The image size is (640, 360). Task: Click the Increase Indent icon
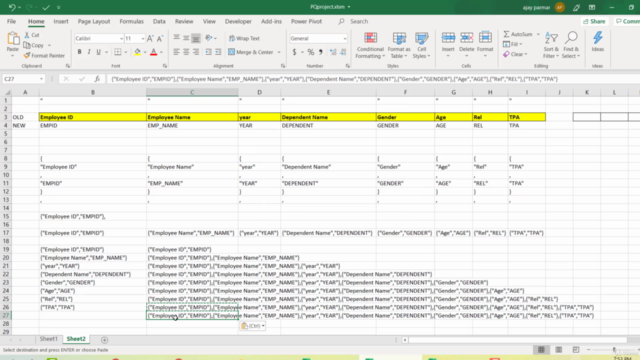pos(218,52)
